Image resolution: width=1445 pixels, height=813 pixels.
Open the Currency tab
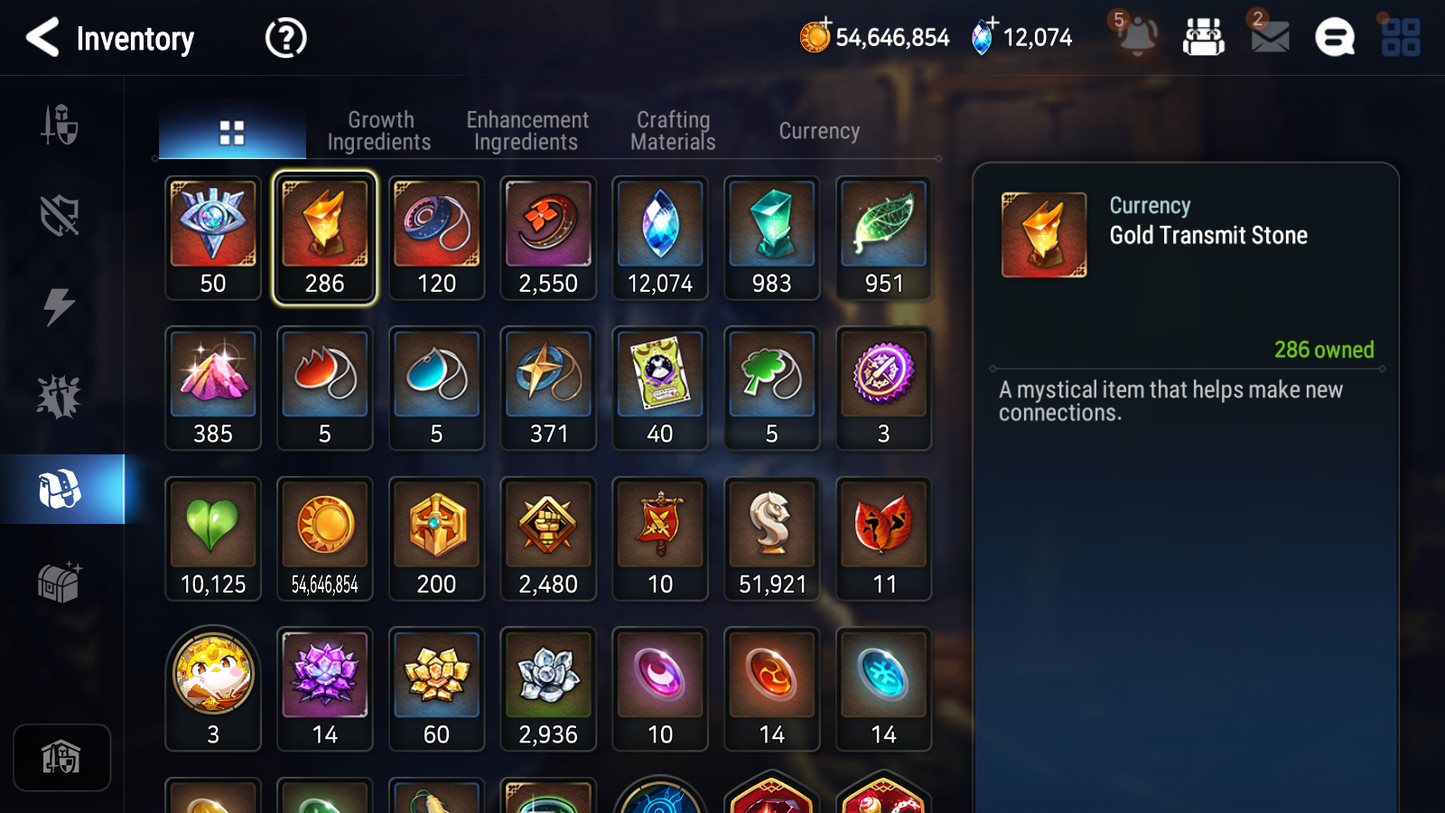point(819,131)
